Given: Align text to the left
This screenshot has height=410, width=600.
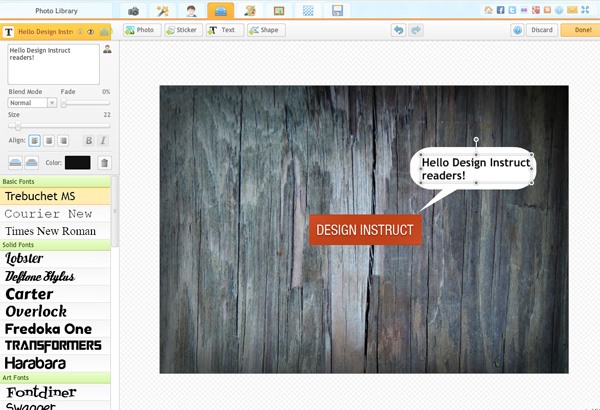Looking at the screenshot, I should tap(34, 141).
